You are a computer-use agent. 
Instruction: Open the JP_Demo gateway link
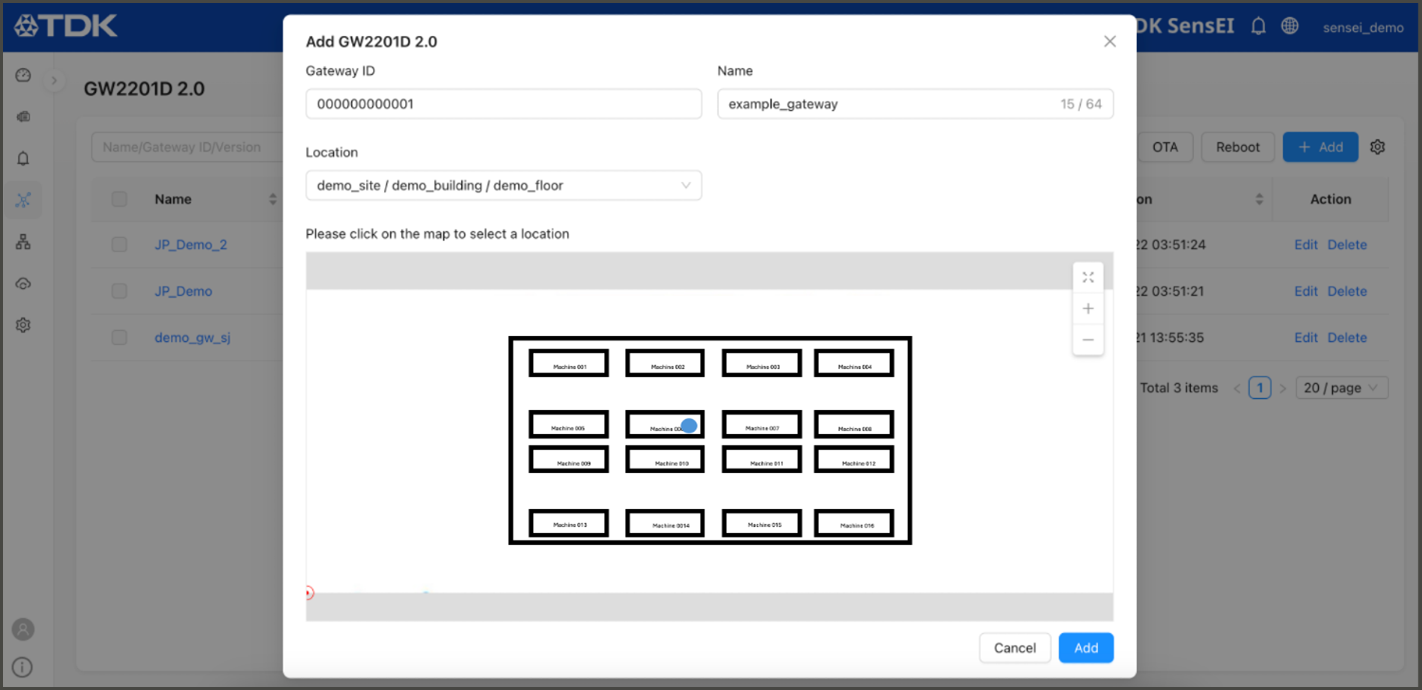coord(183,291)
